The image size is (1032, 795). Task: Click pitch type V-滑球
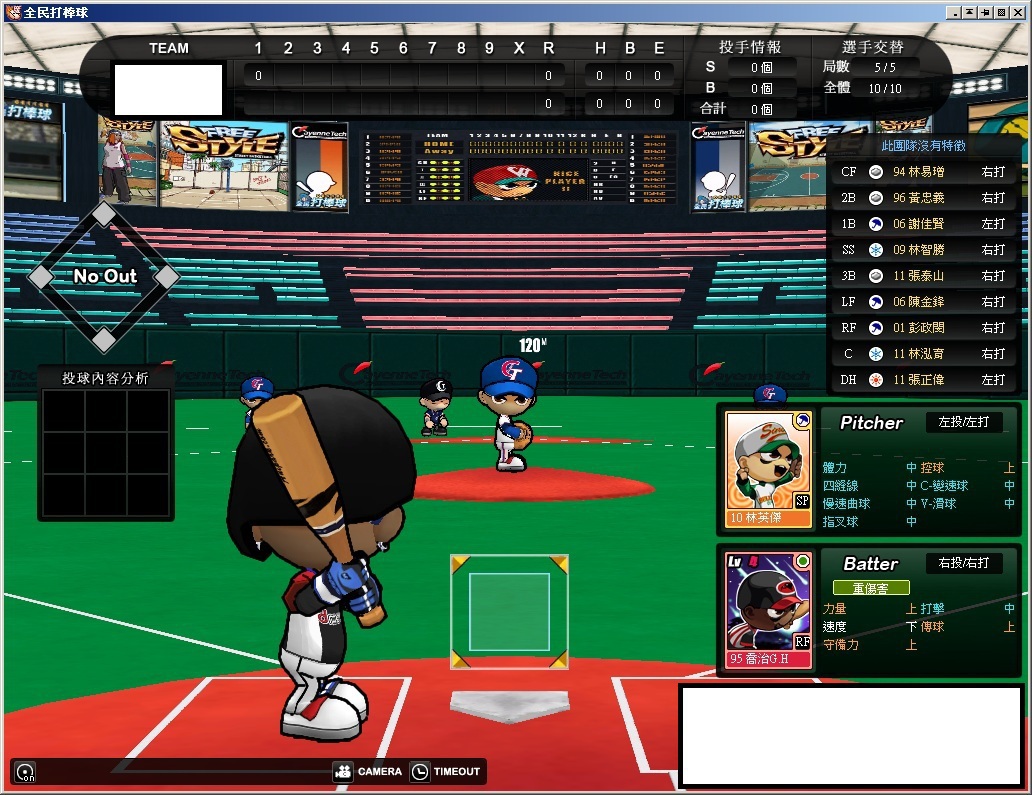point(938,503)
